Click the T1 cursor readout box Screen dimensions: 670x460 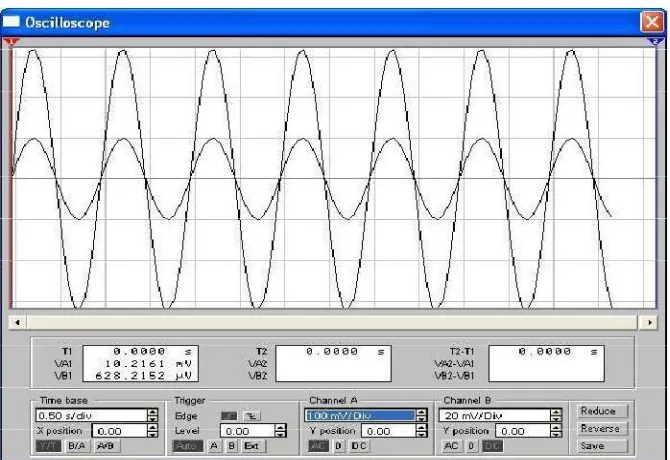[x=141, y=363]
